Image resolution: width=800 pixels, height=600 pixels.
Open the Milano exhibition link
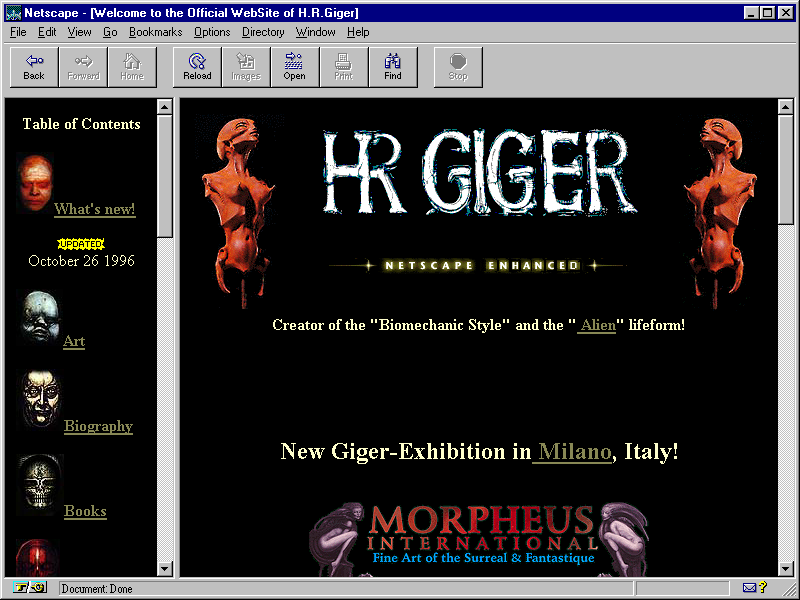(572, 451)
